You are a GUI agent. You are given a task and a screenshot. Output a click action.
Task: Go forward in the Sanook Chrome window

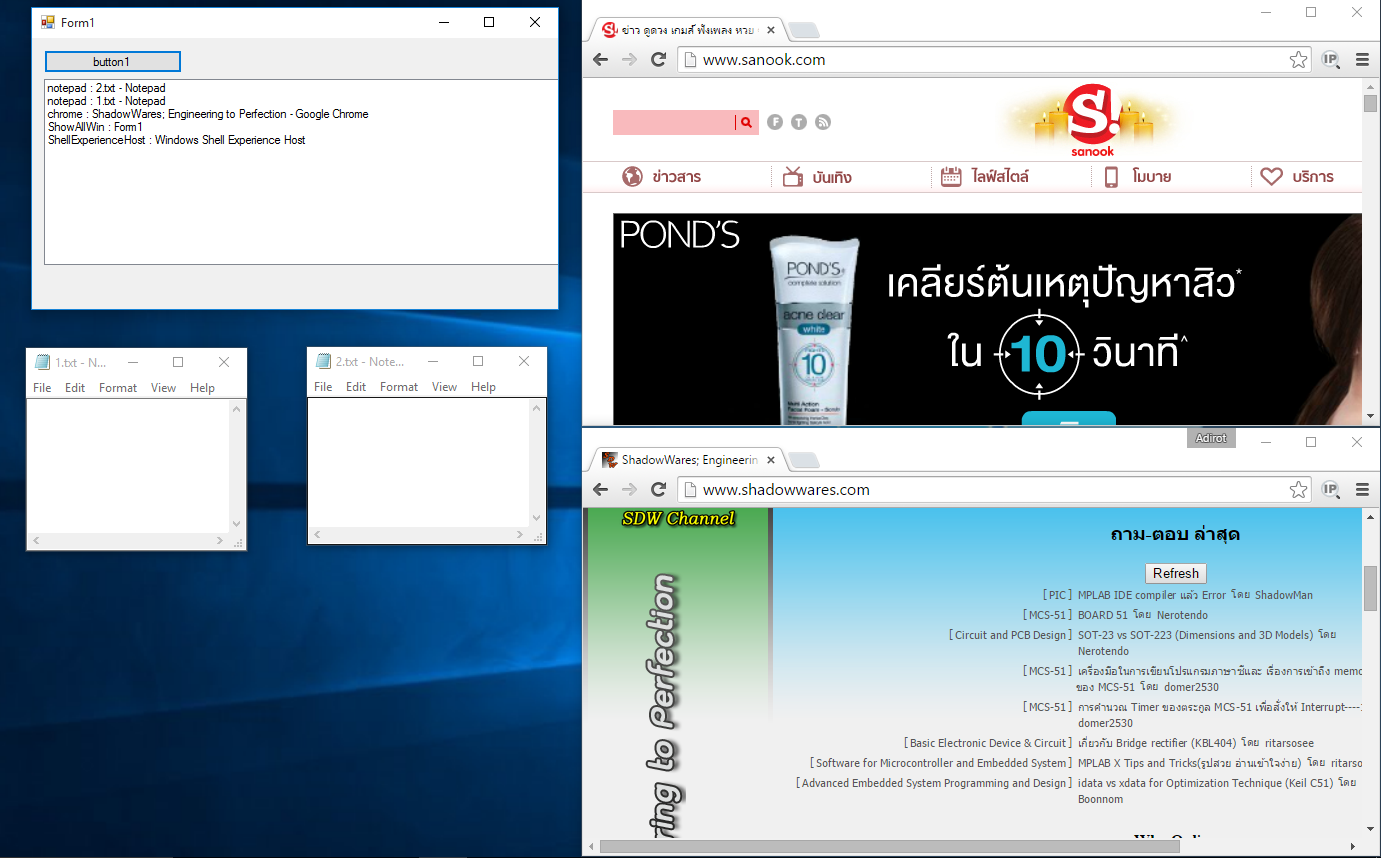click(629, 60)
